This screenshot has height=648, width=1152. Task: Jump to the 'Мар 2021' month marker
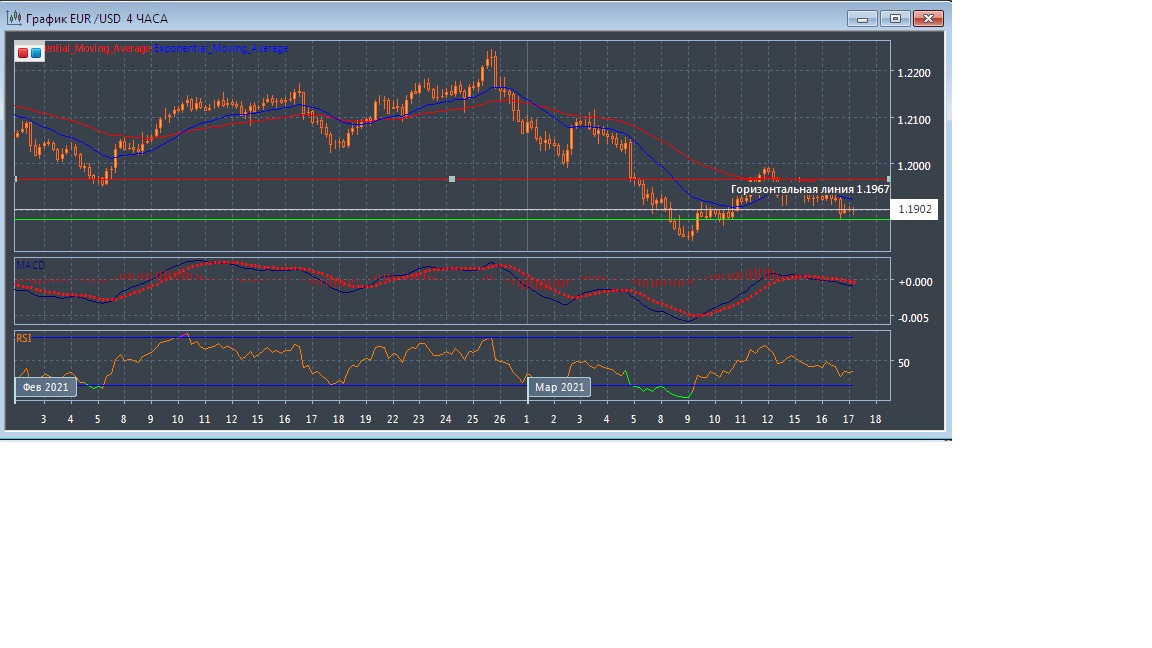pyautogui.click(x=559, y=387)
